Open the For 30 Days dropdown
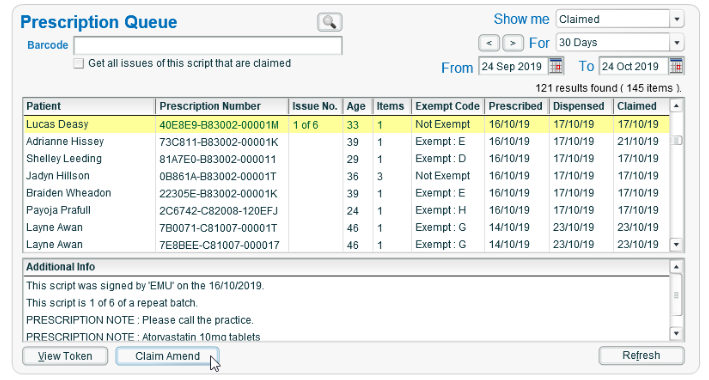709x380 pixels. 676,43
